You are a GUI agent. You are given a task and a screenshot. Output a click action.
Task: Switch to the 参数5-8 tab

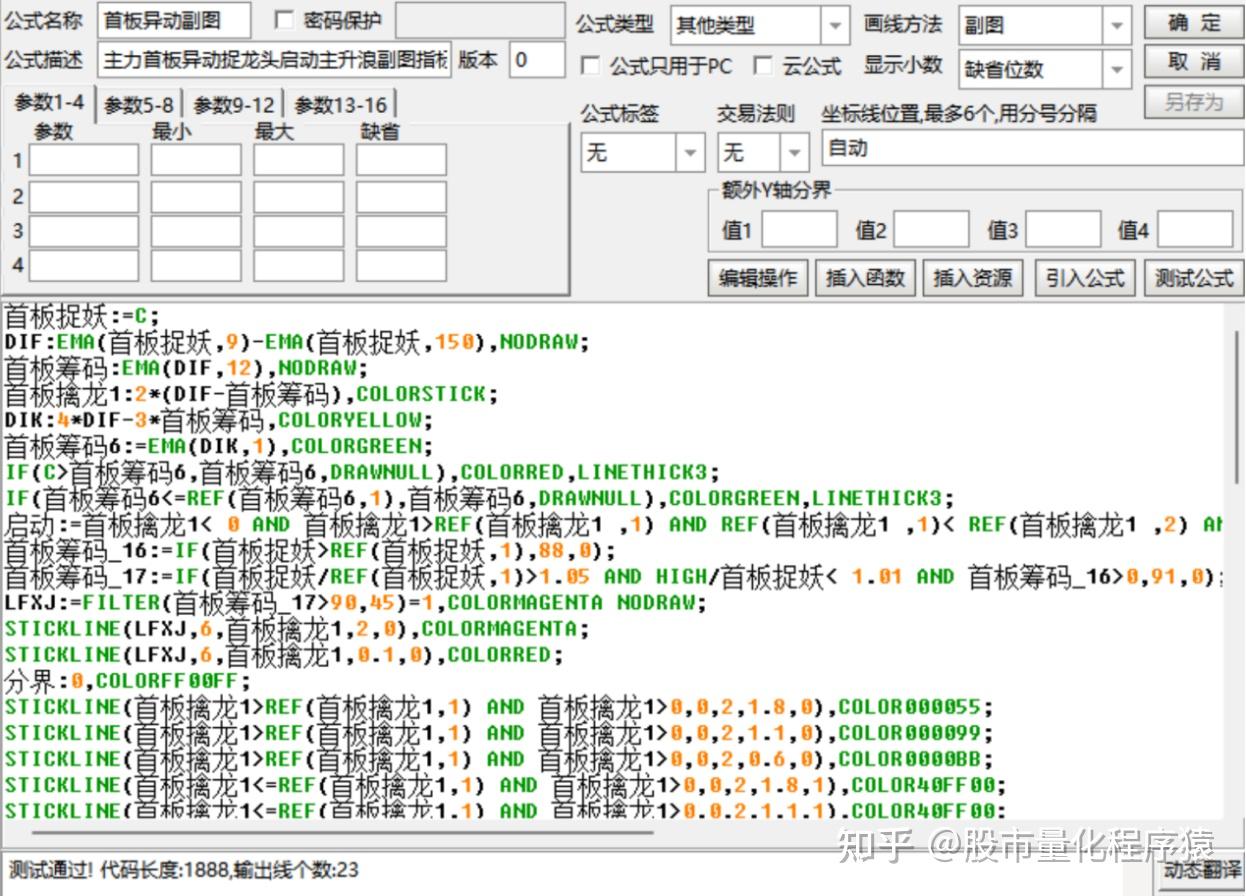tap(139, 104)
